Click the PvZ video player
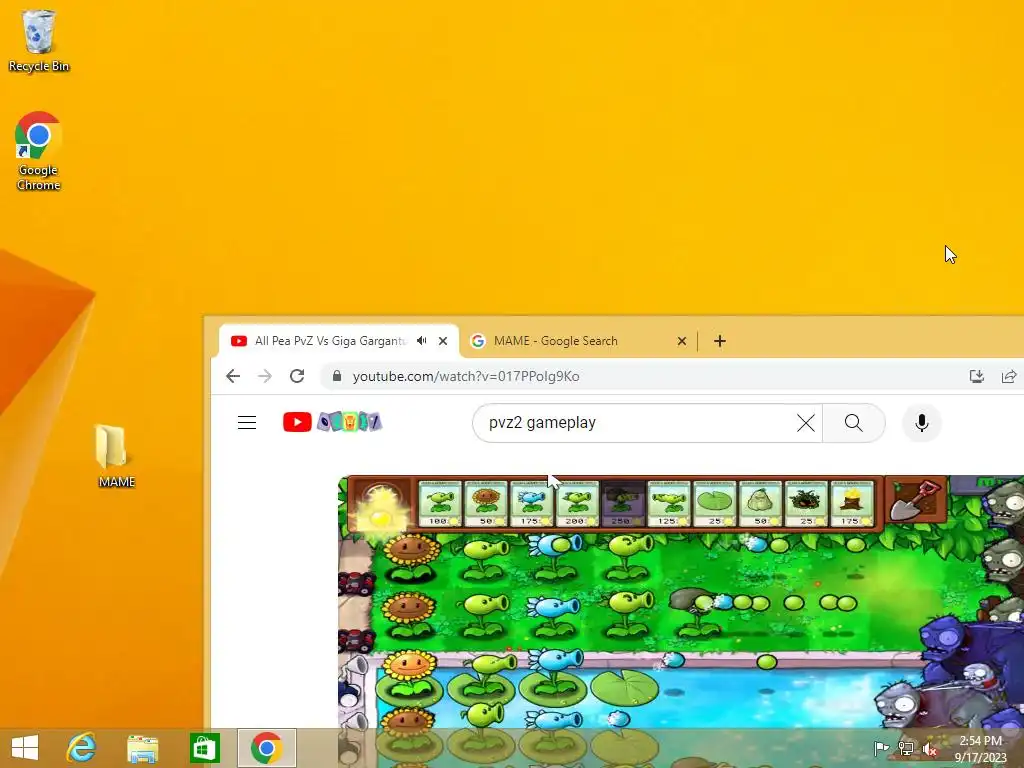 (680, 601)
